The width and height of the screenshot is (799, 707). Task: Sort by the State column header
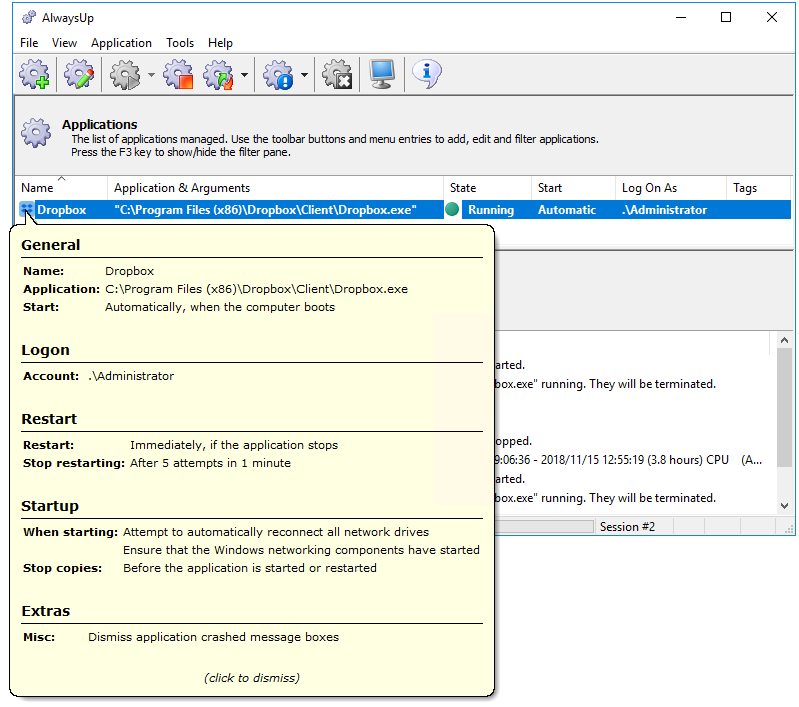(x=487, y=188)
